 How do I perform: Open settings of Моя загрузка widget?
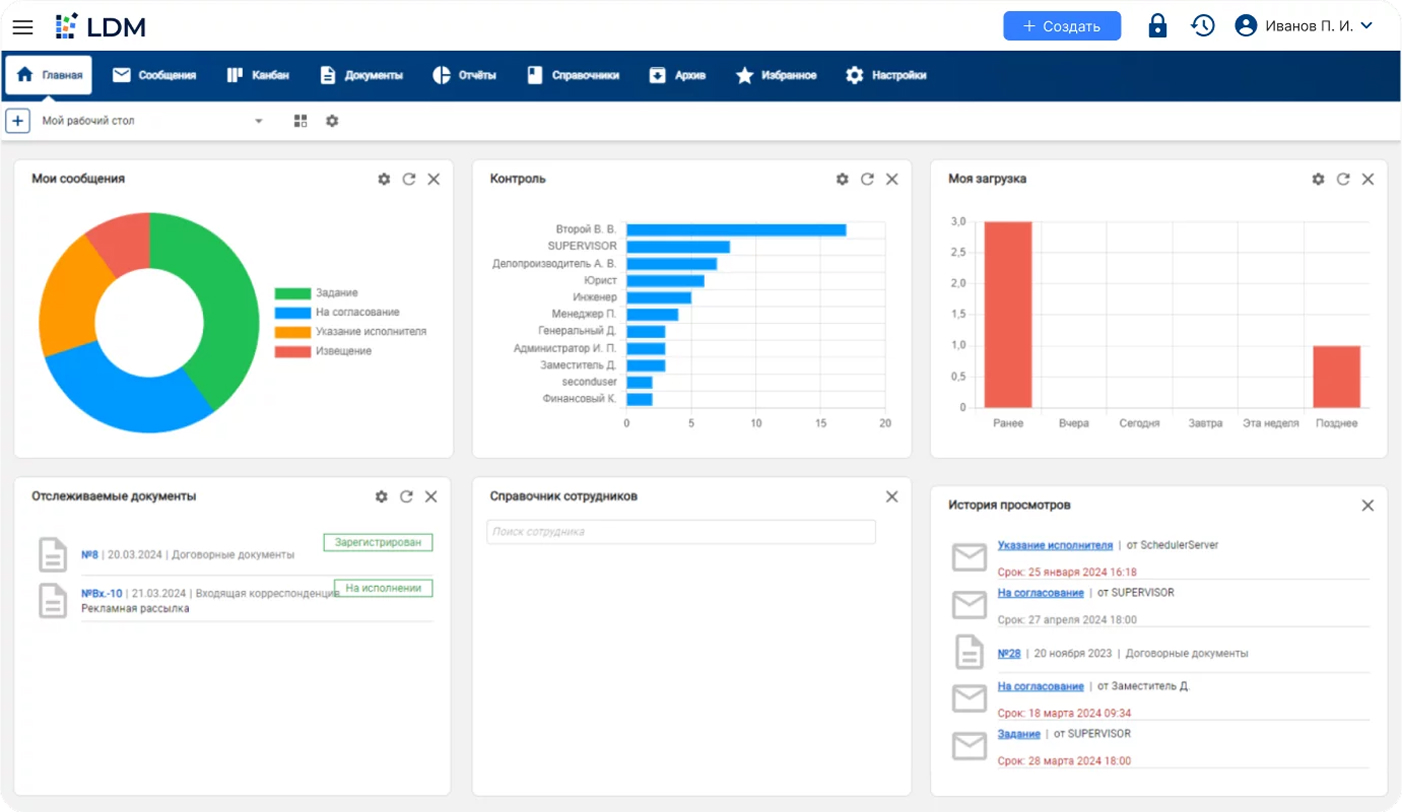click(1318, 179)
